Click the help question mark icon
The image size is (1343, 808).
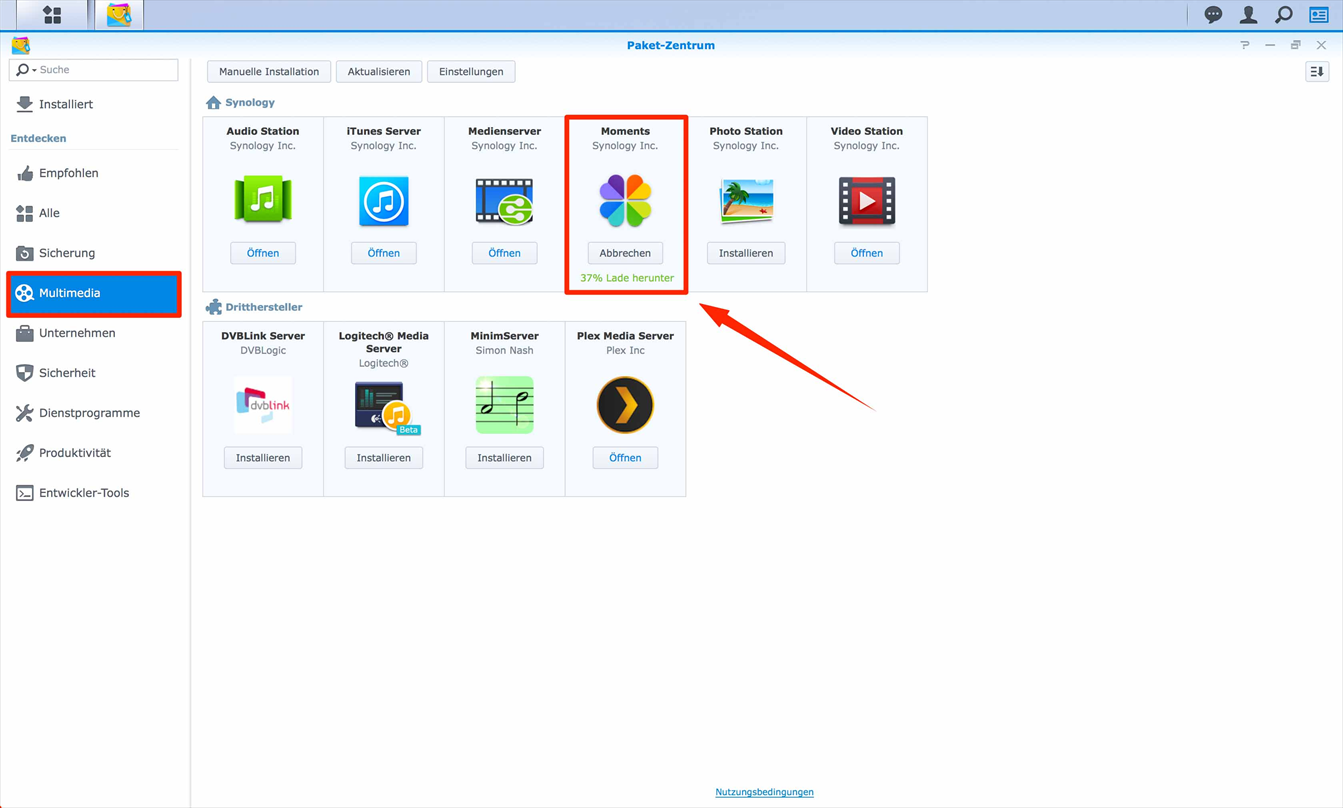(1245, 45)
